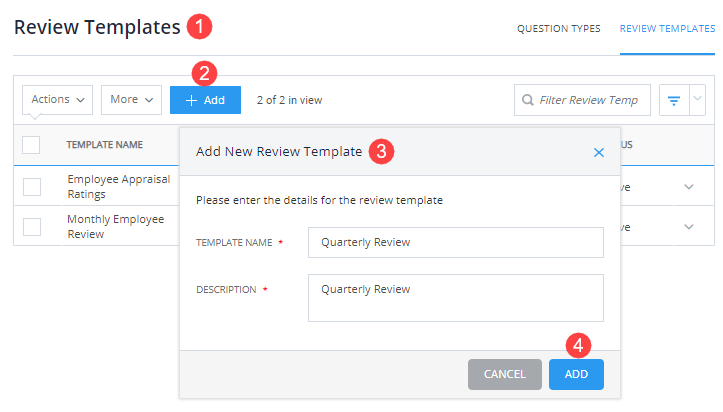Click the Template Name input field
The image size is (723, 412).
pos(456,242)
